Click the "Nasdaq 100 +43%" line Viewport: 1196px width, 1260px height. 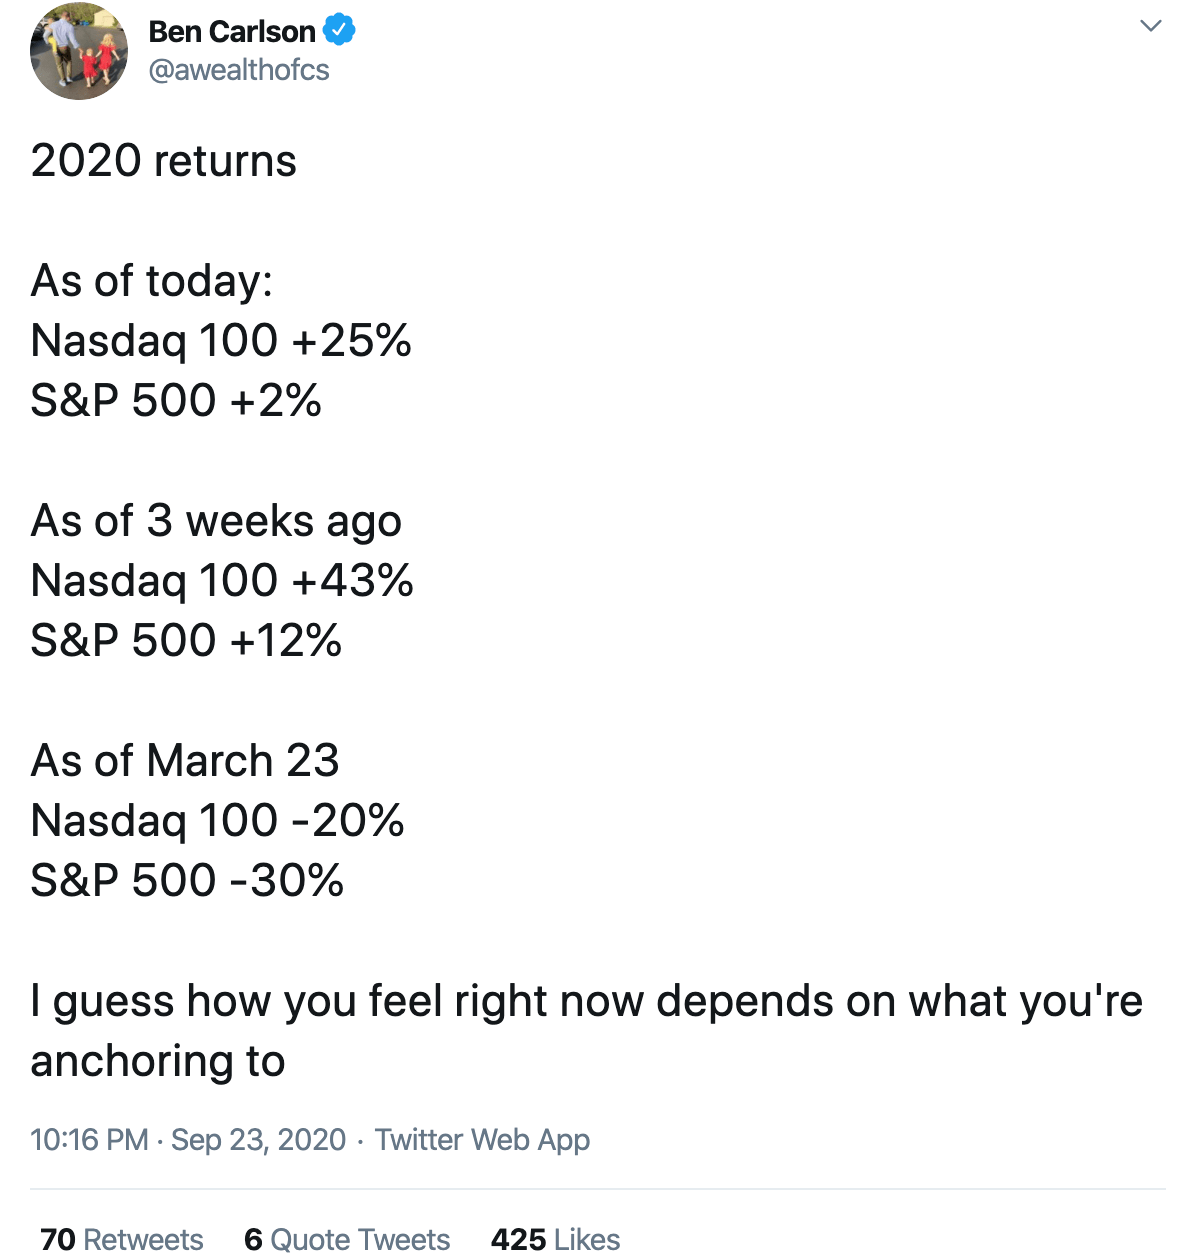point(222,581)
